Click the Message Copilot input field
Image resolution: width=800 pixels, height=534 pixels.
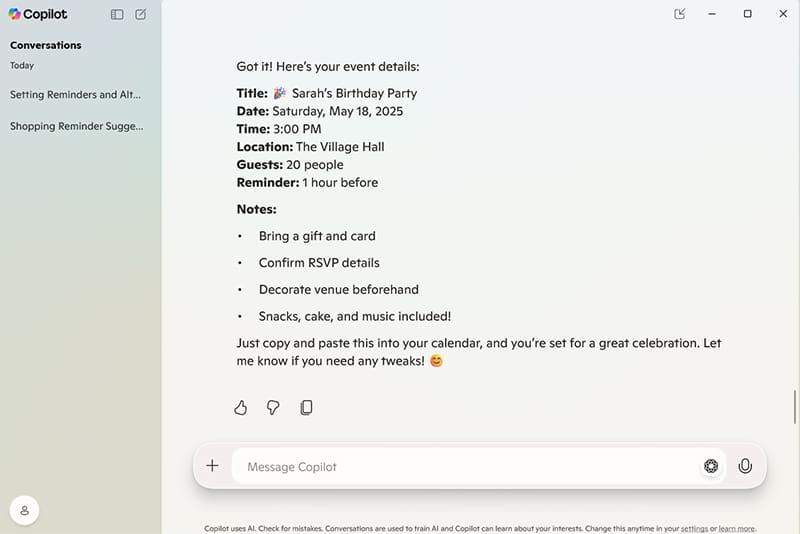click(465, 466)
